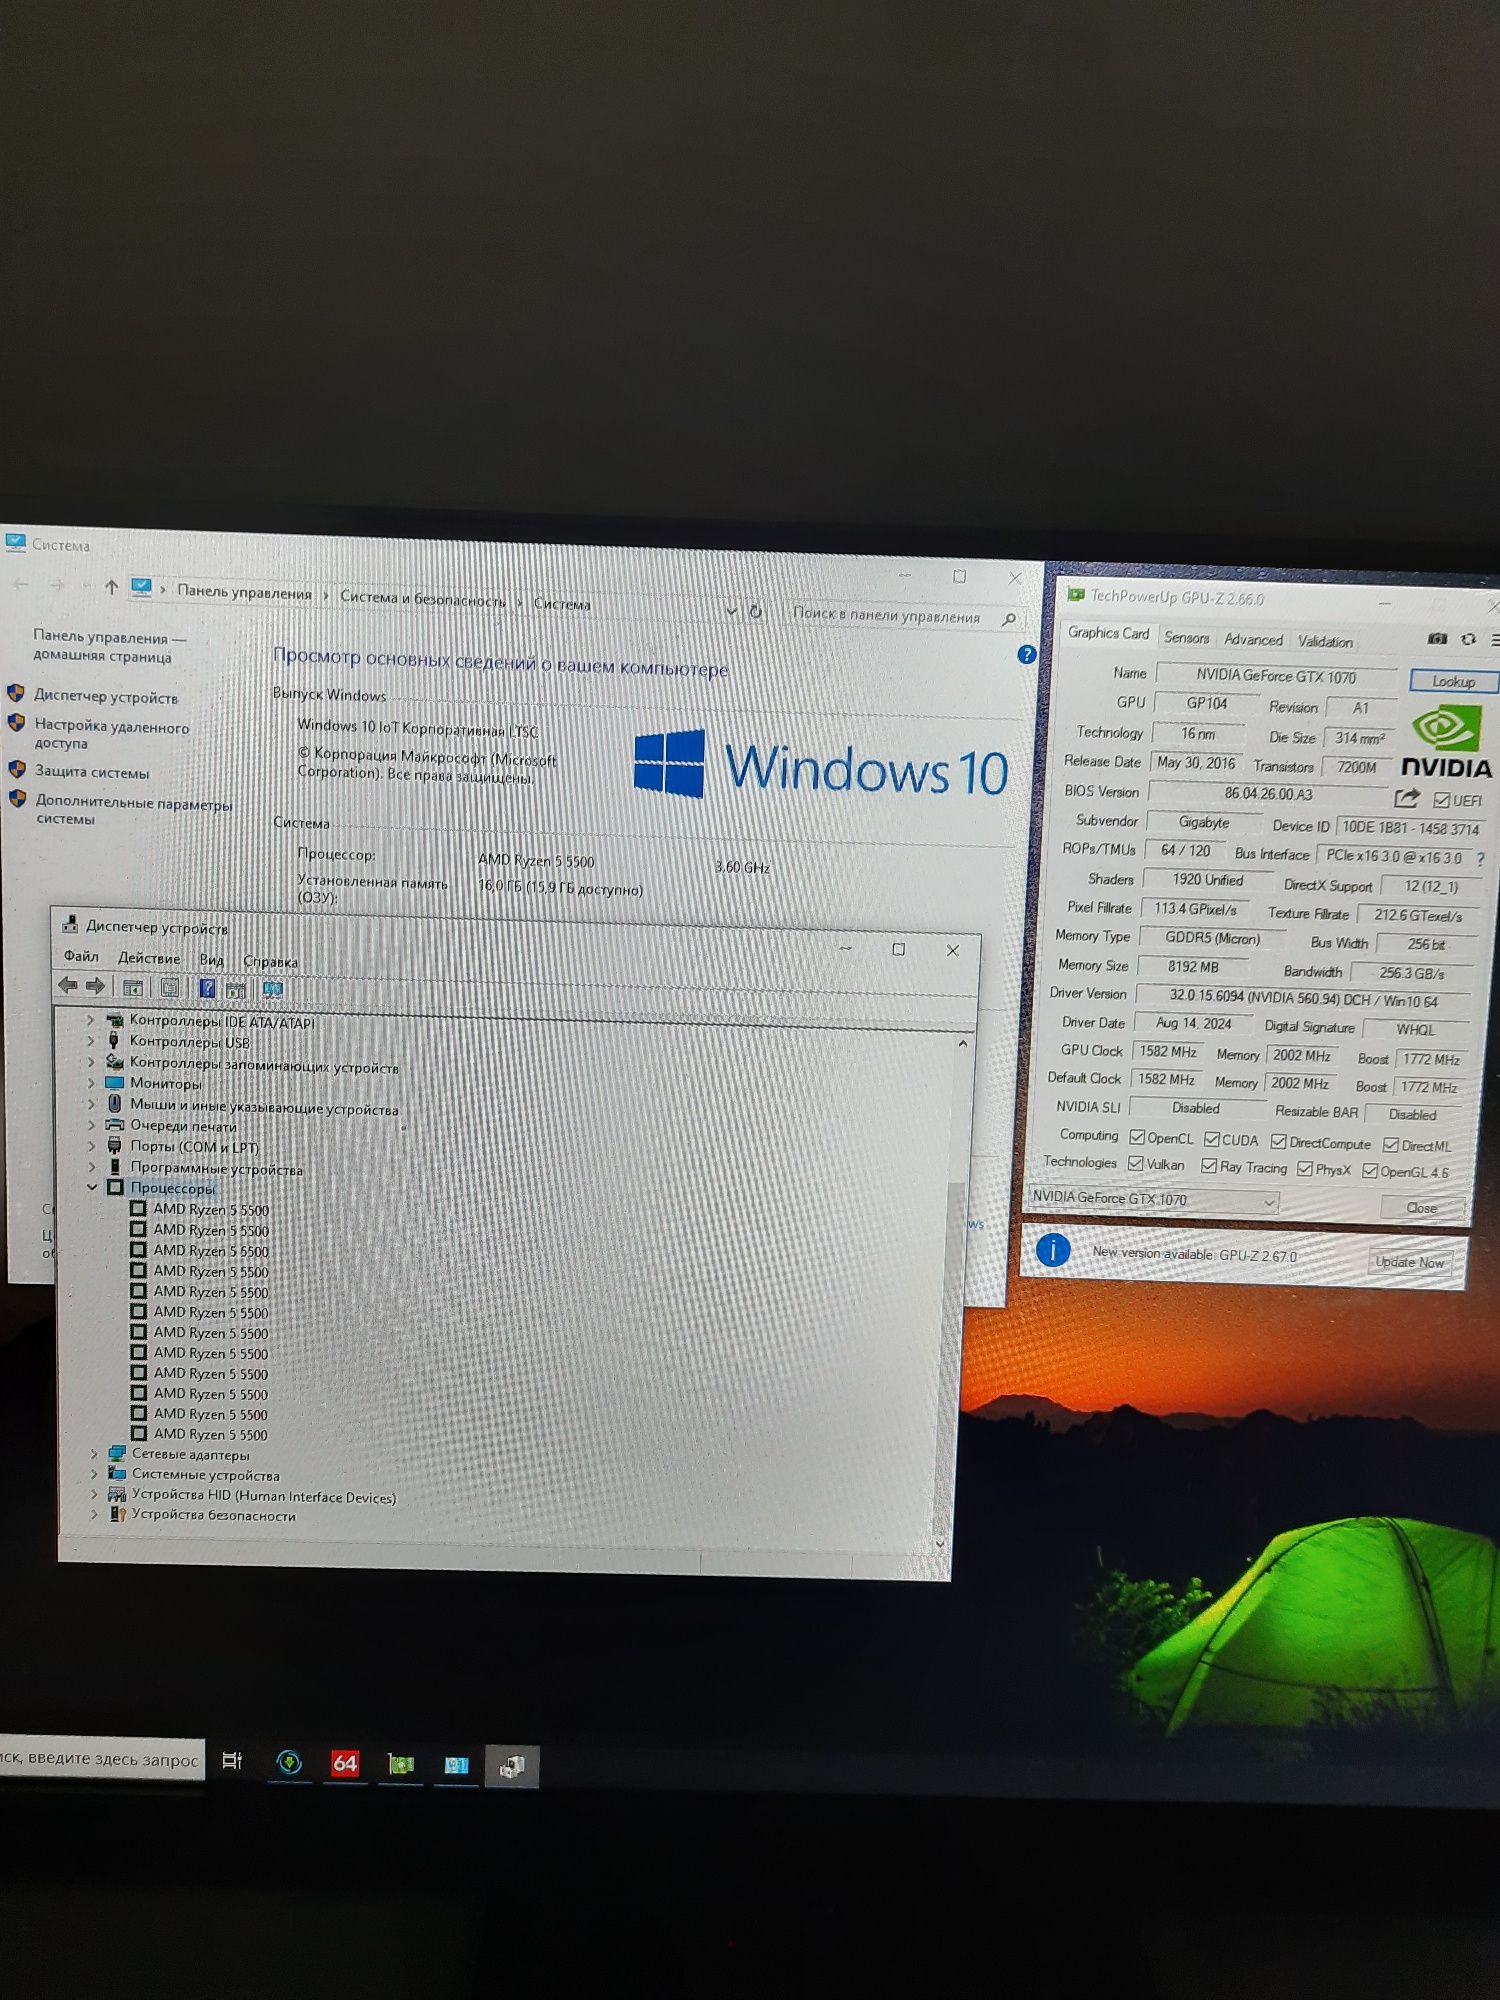
Task: Open Task View on the taskbar
Action: click(x=232, y=1761)
